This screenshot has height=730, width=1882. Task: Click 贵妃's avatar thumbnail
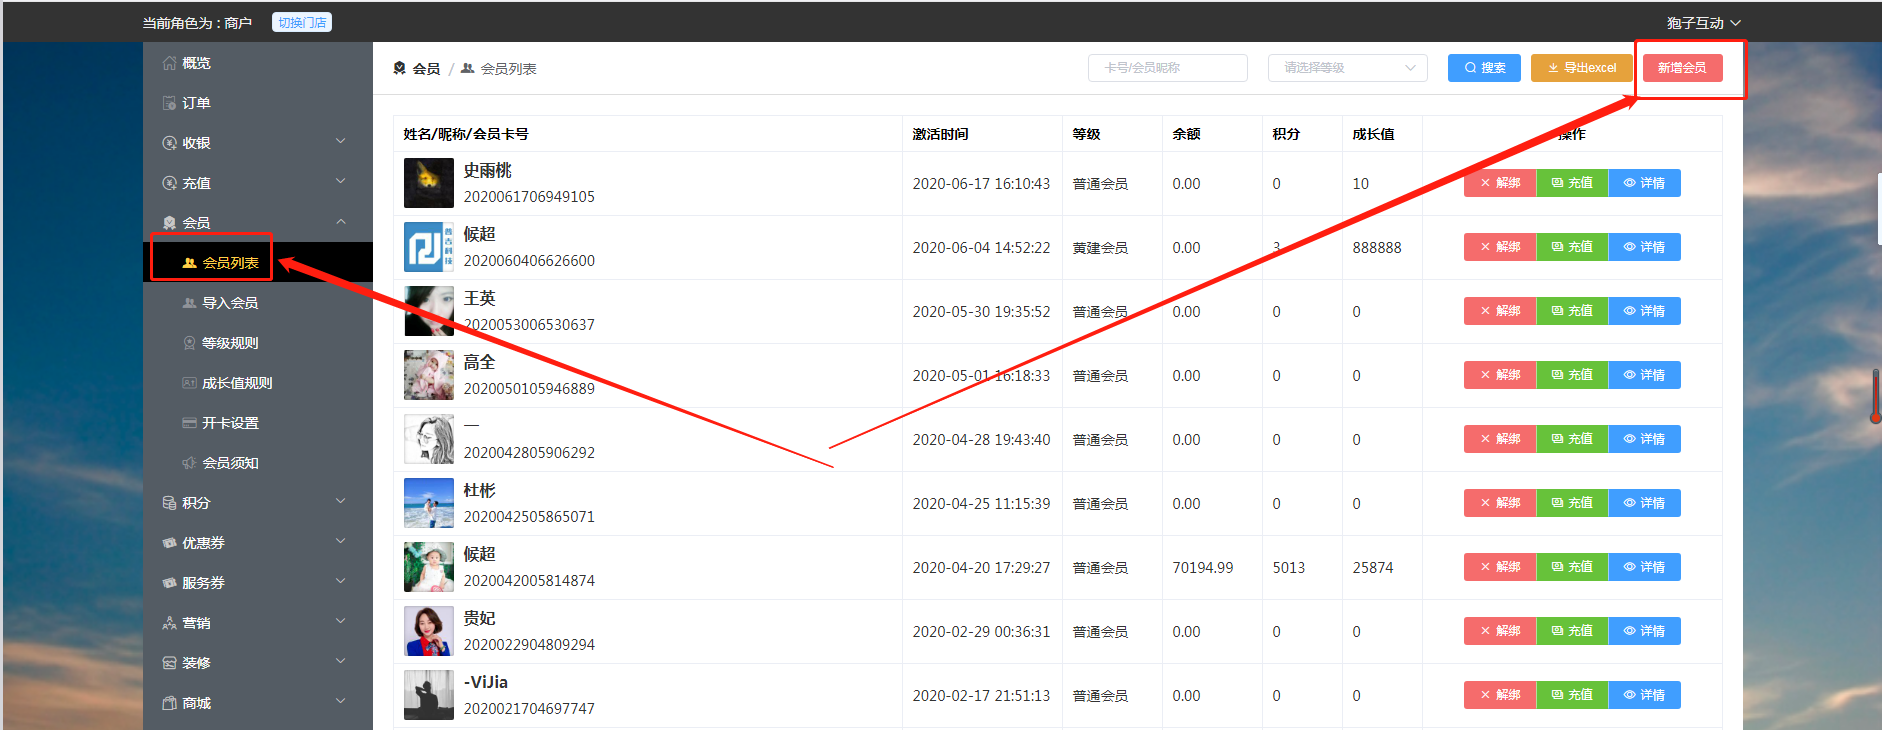(x=428, y=631)
